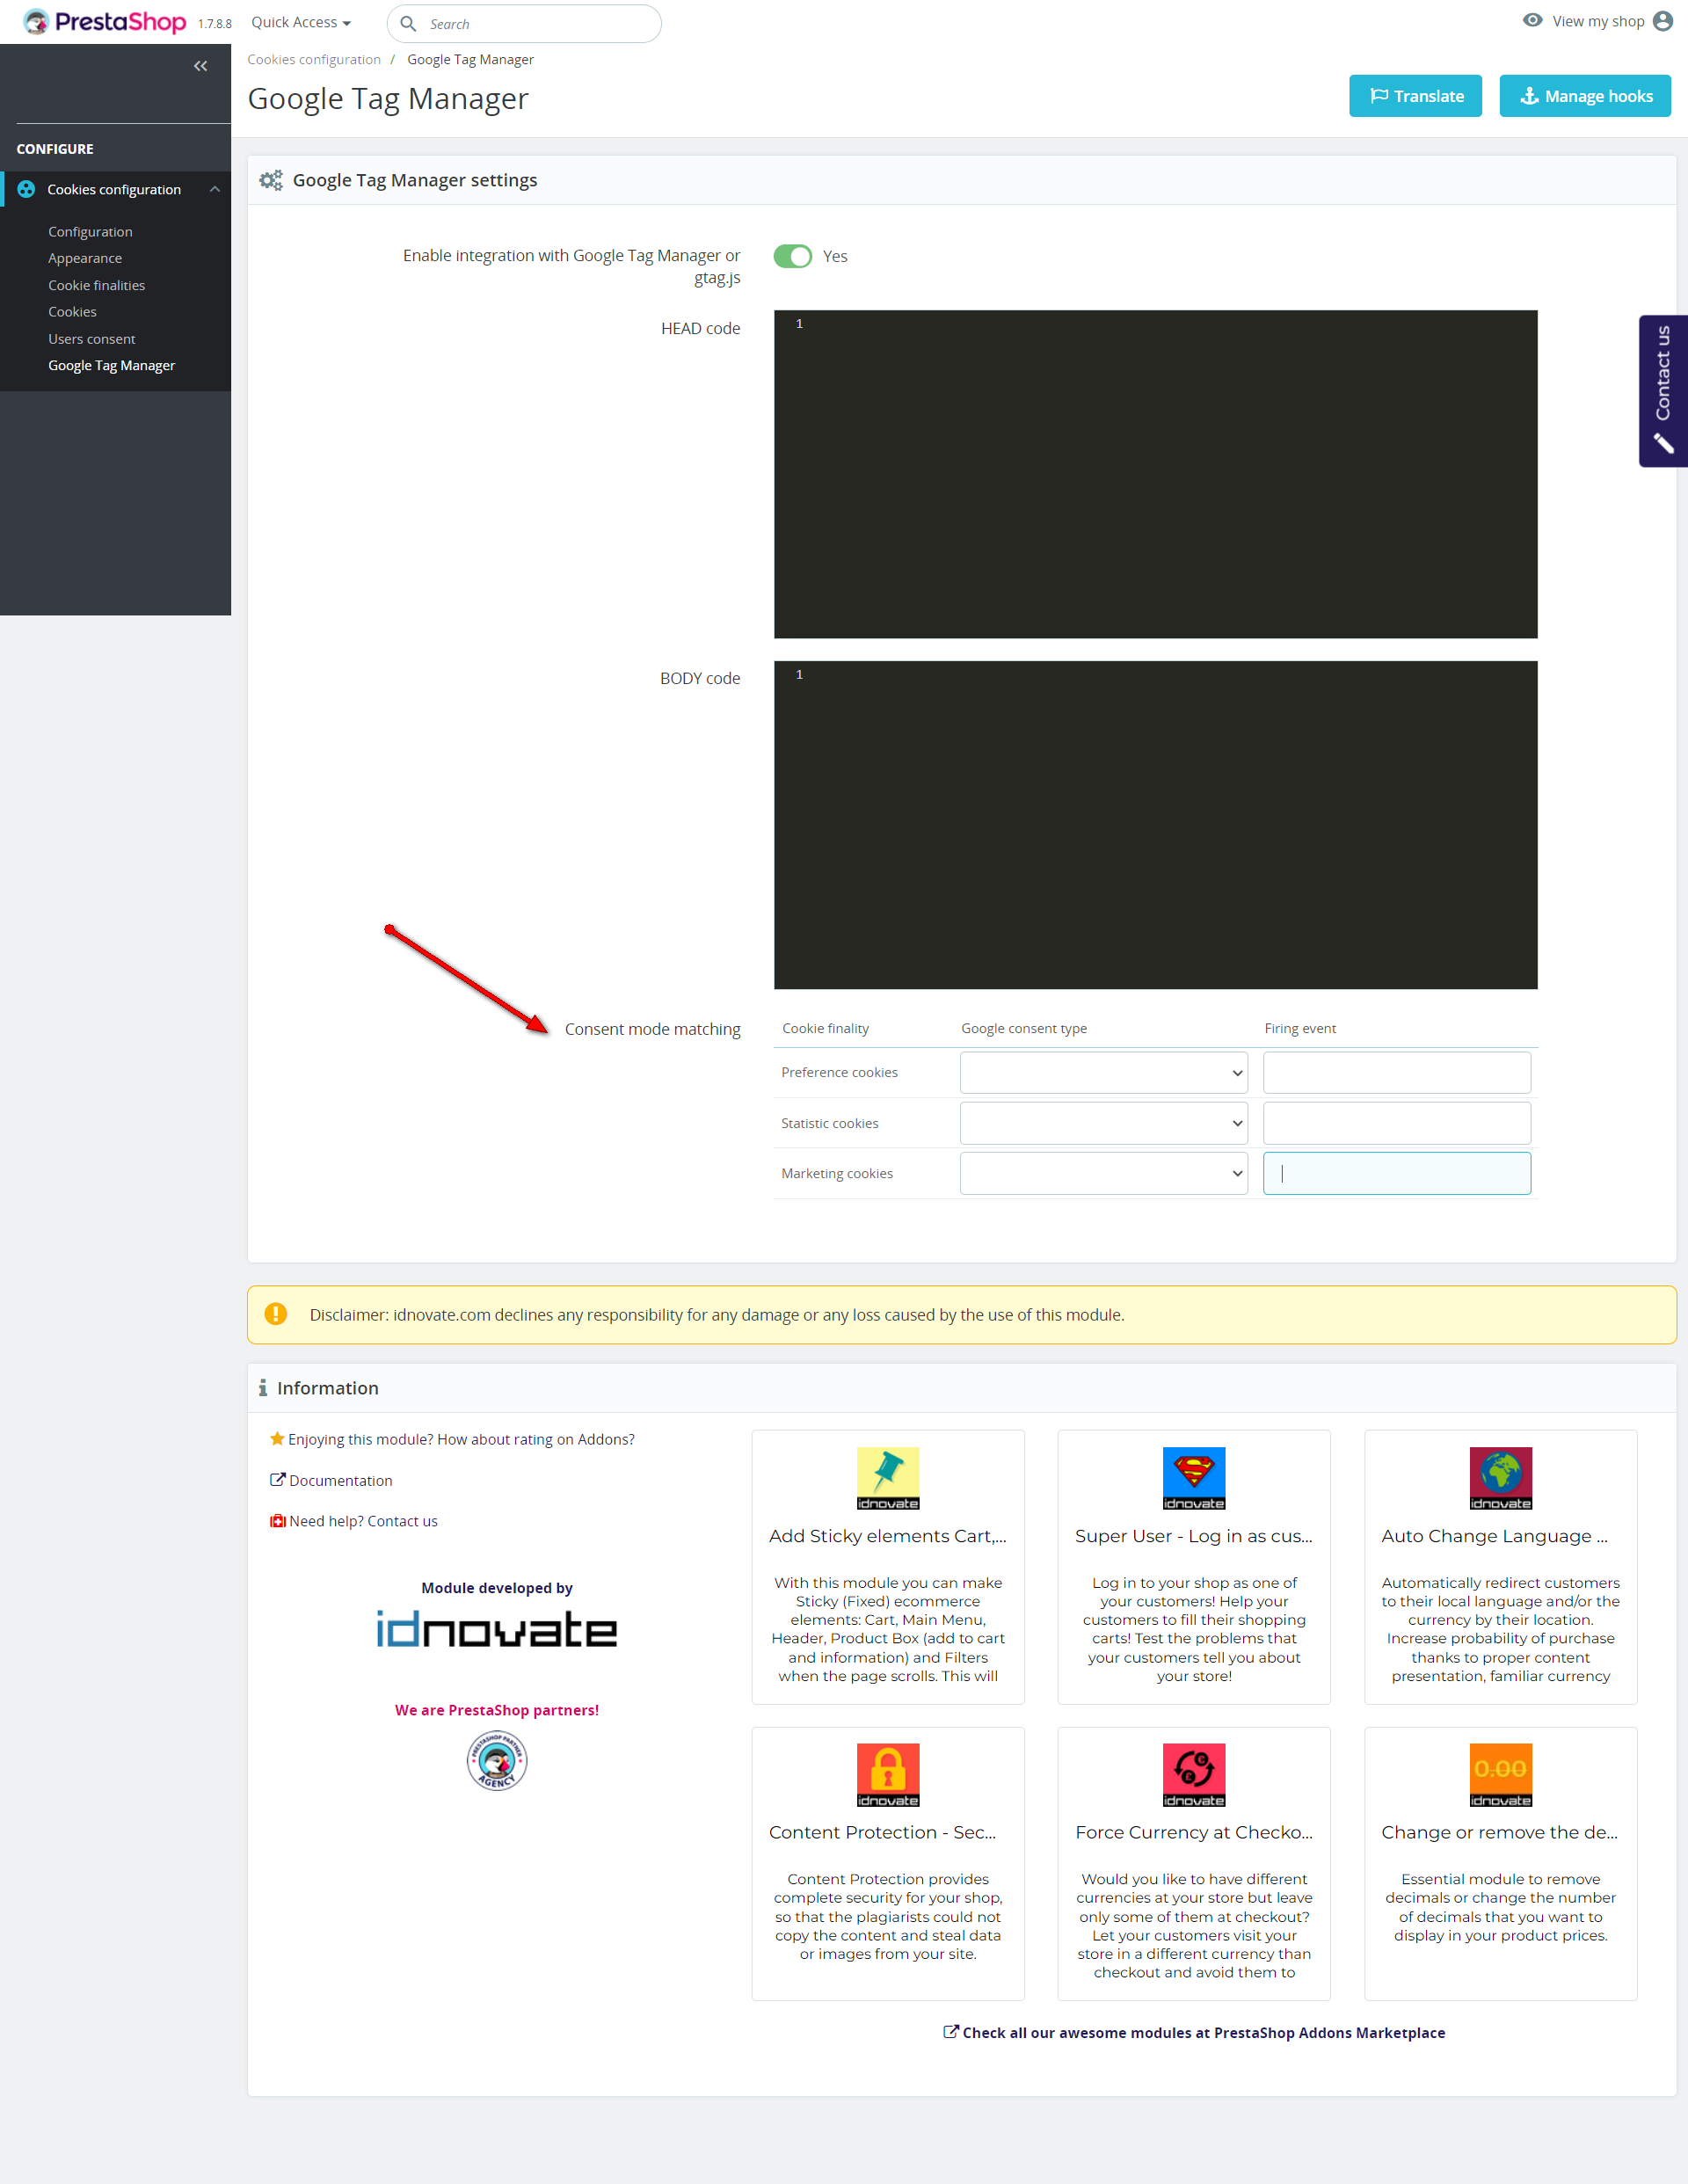Open Cookie finalities in sidebar

(97, 285)
